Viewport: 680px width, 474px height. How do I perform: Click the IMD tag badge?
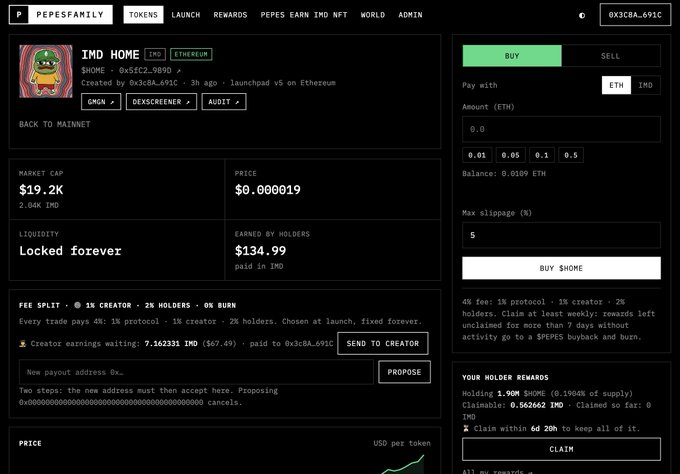155,54
